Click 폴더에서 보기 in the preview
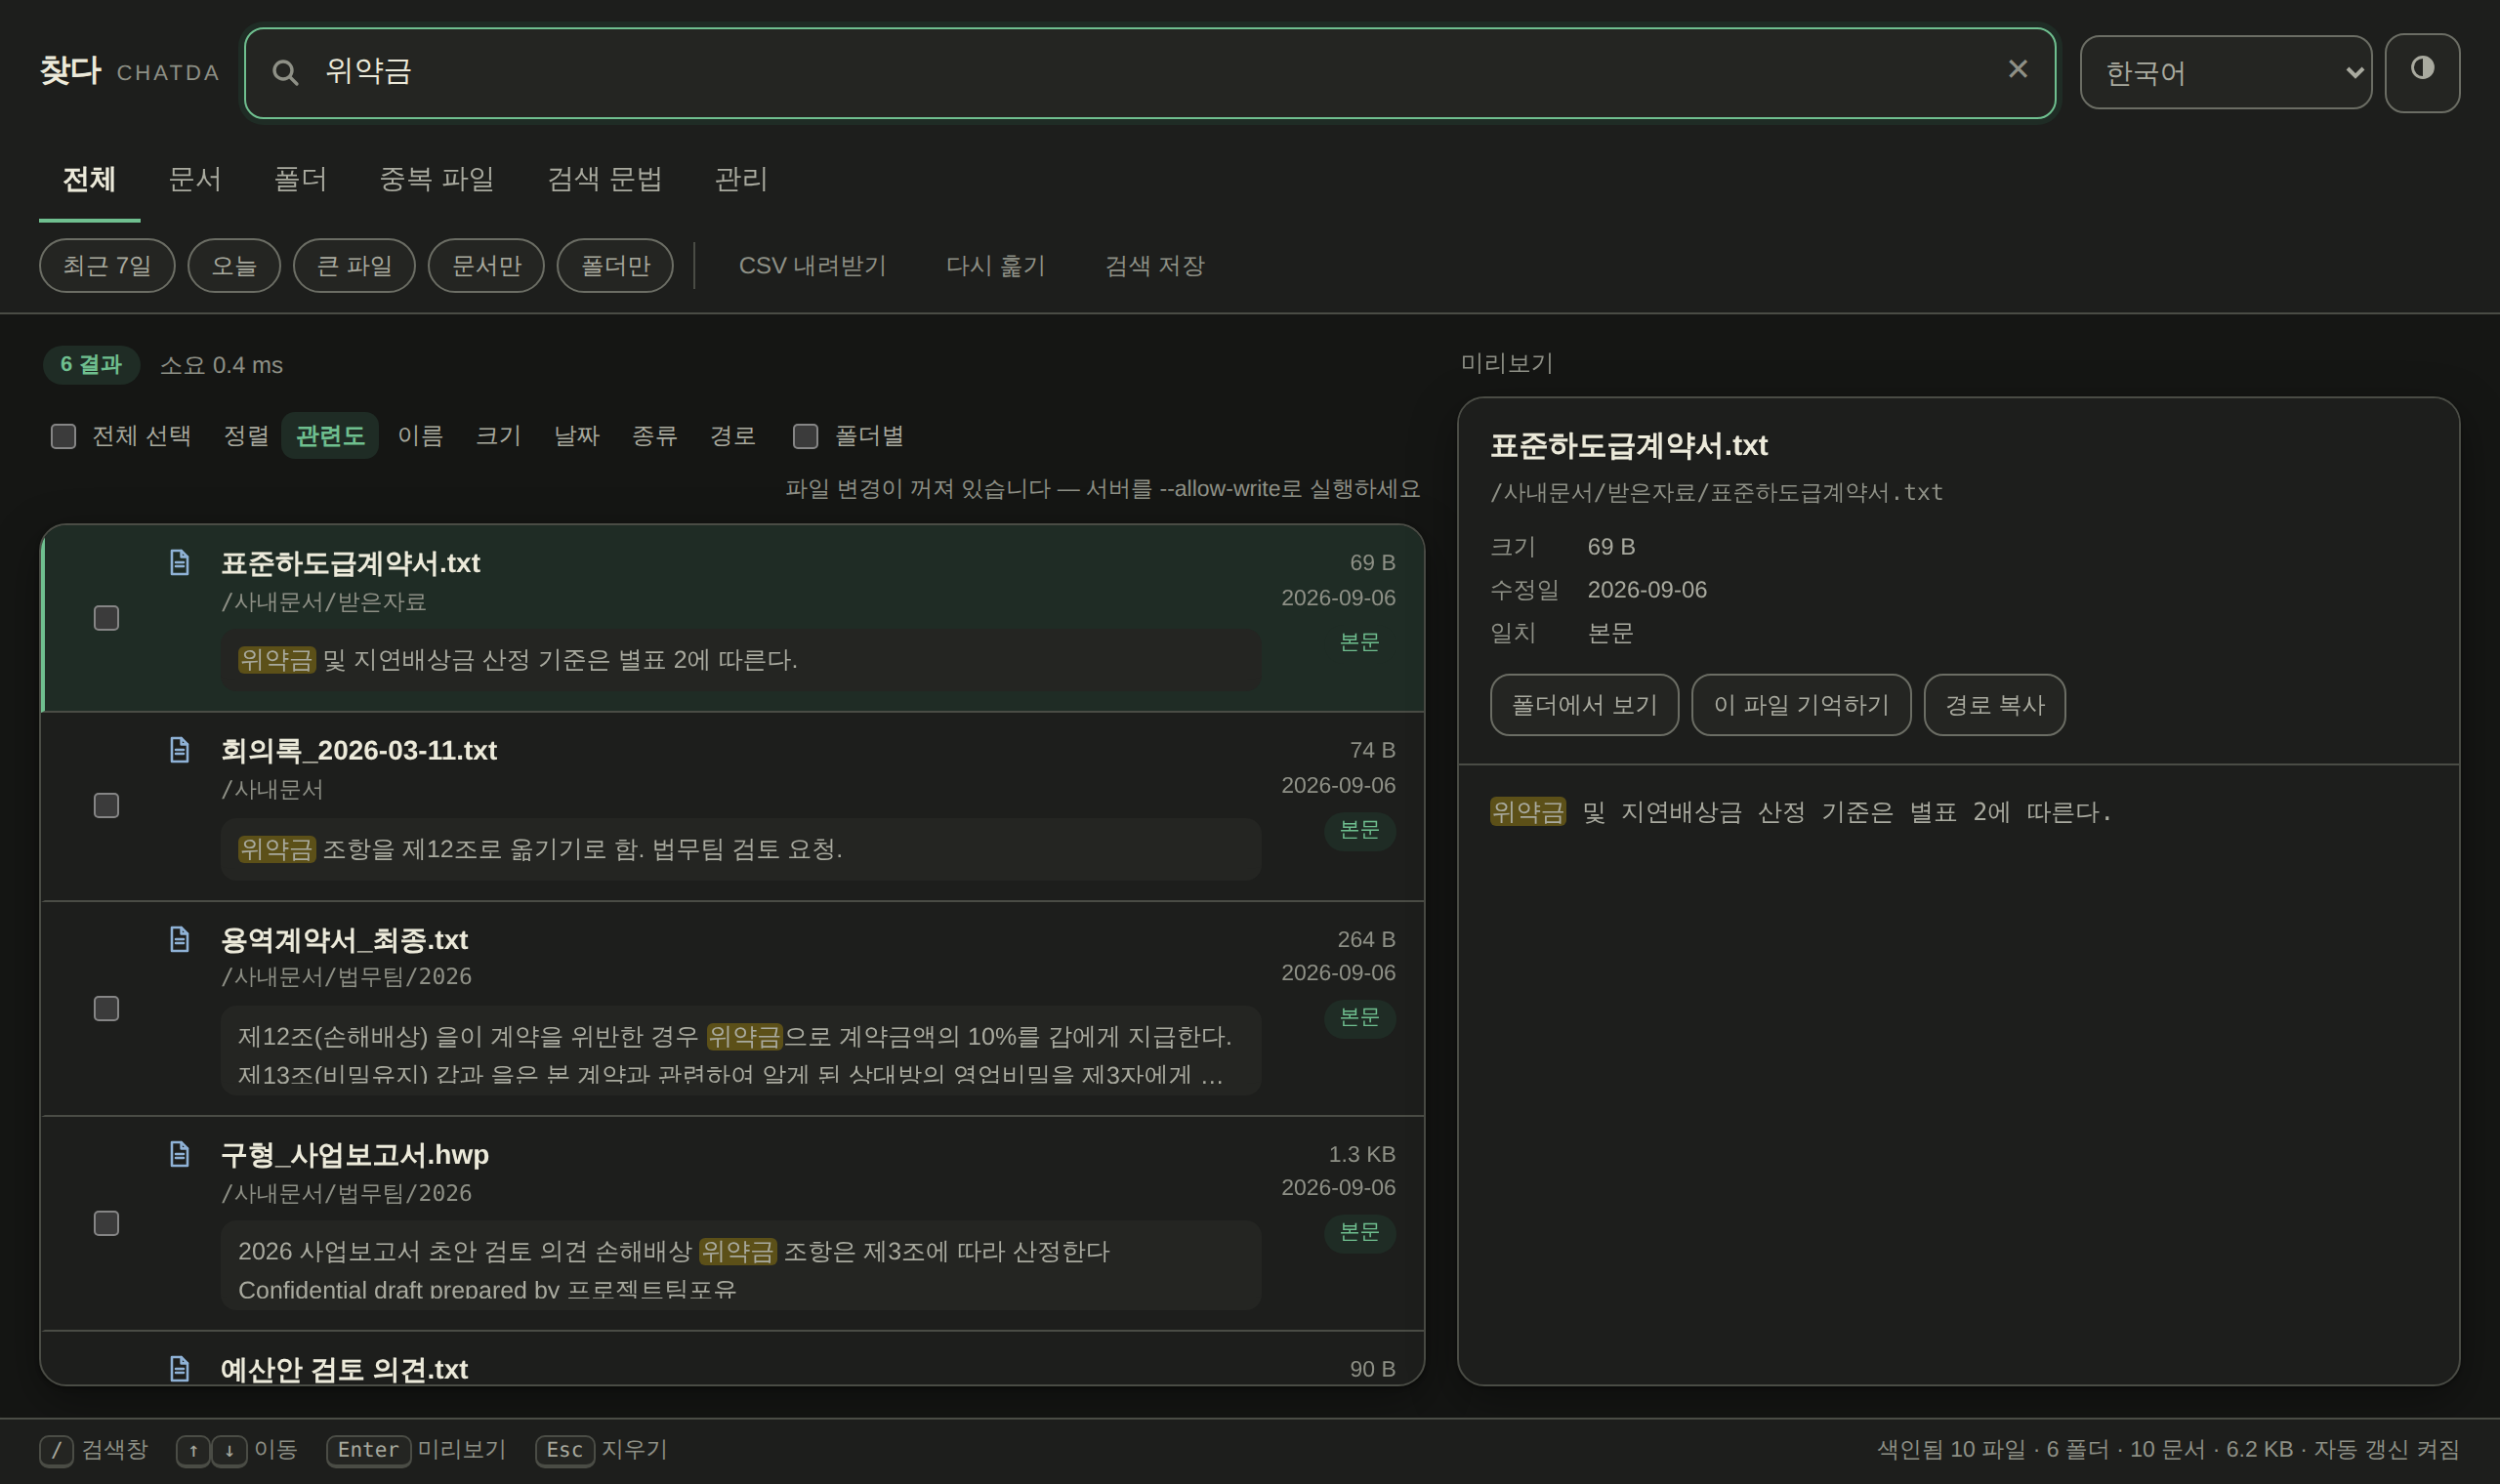Image resolution: width=2500 pixels, height=1484 pixels. [x=1584, y=705]
